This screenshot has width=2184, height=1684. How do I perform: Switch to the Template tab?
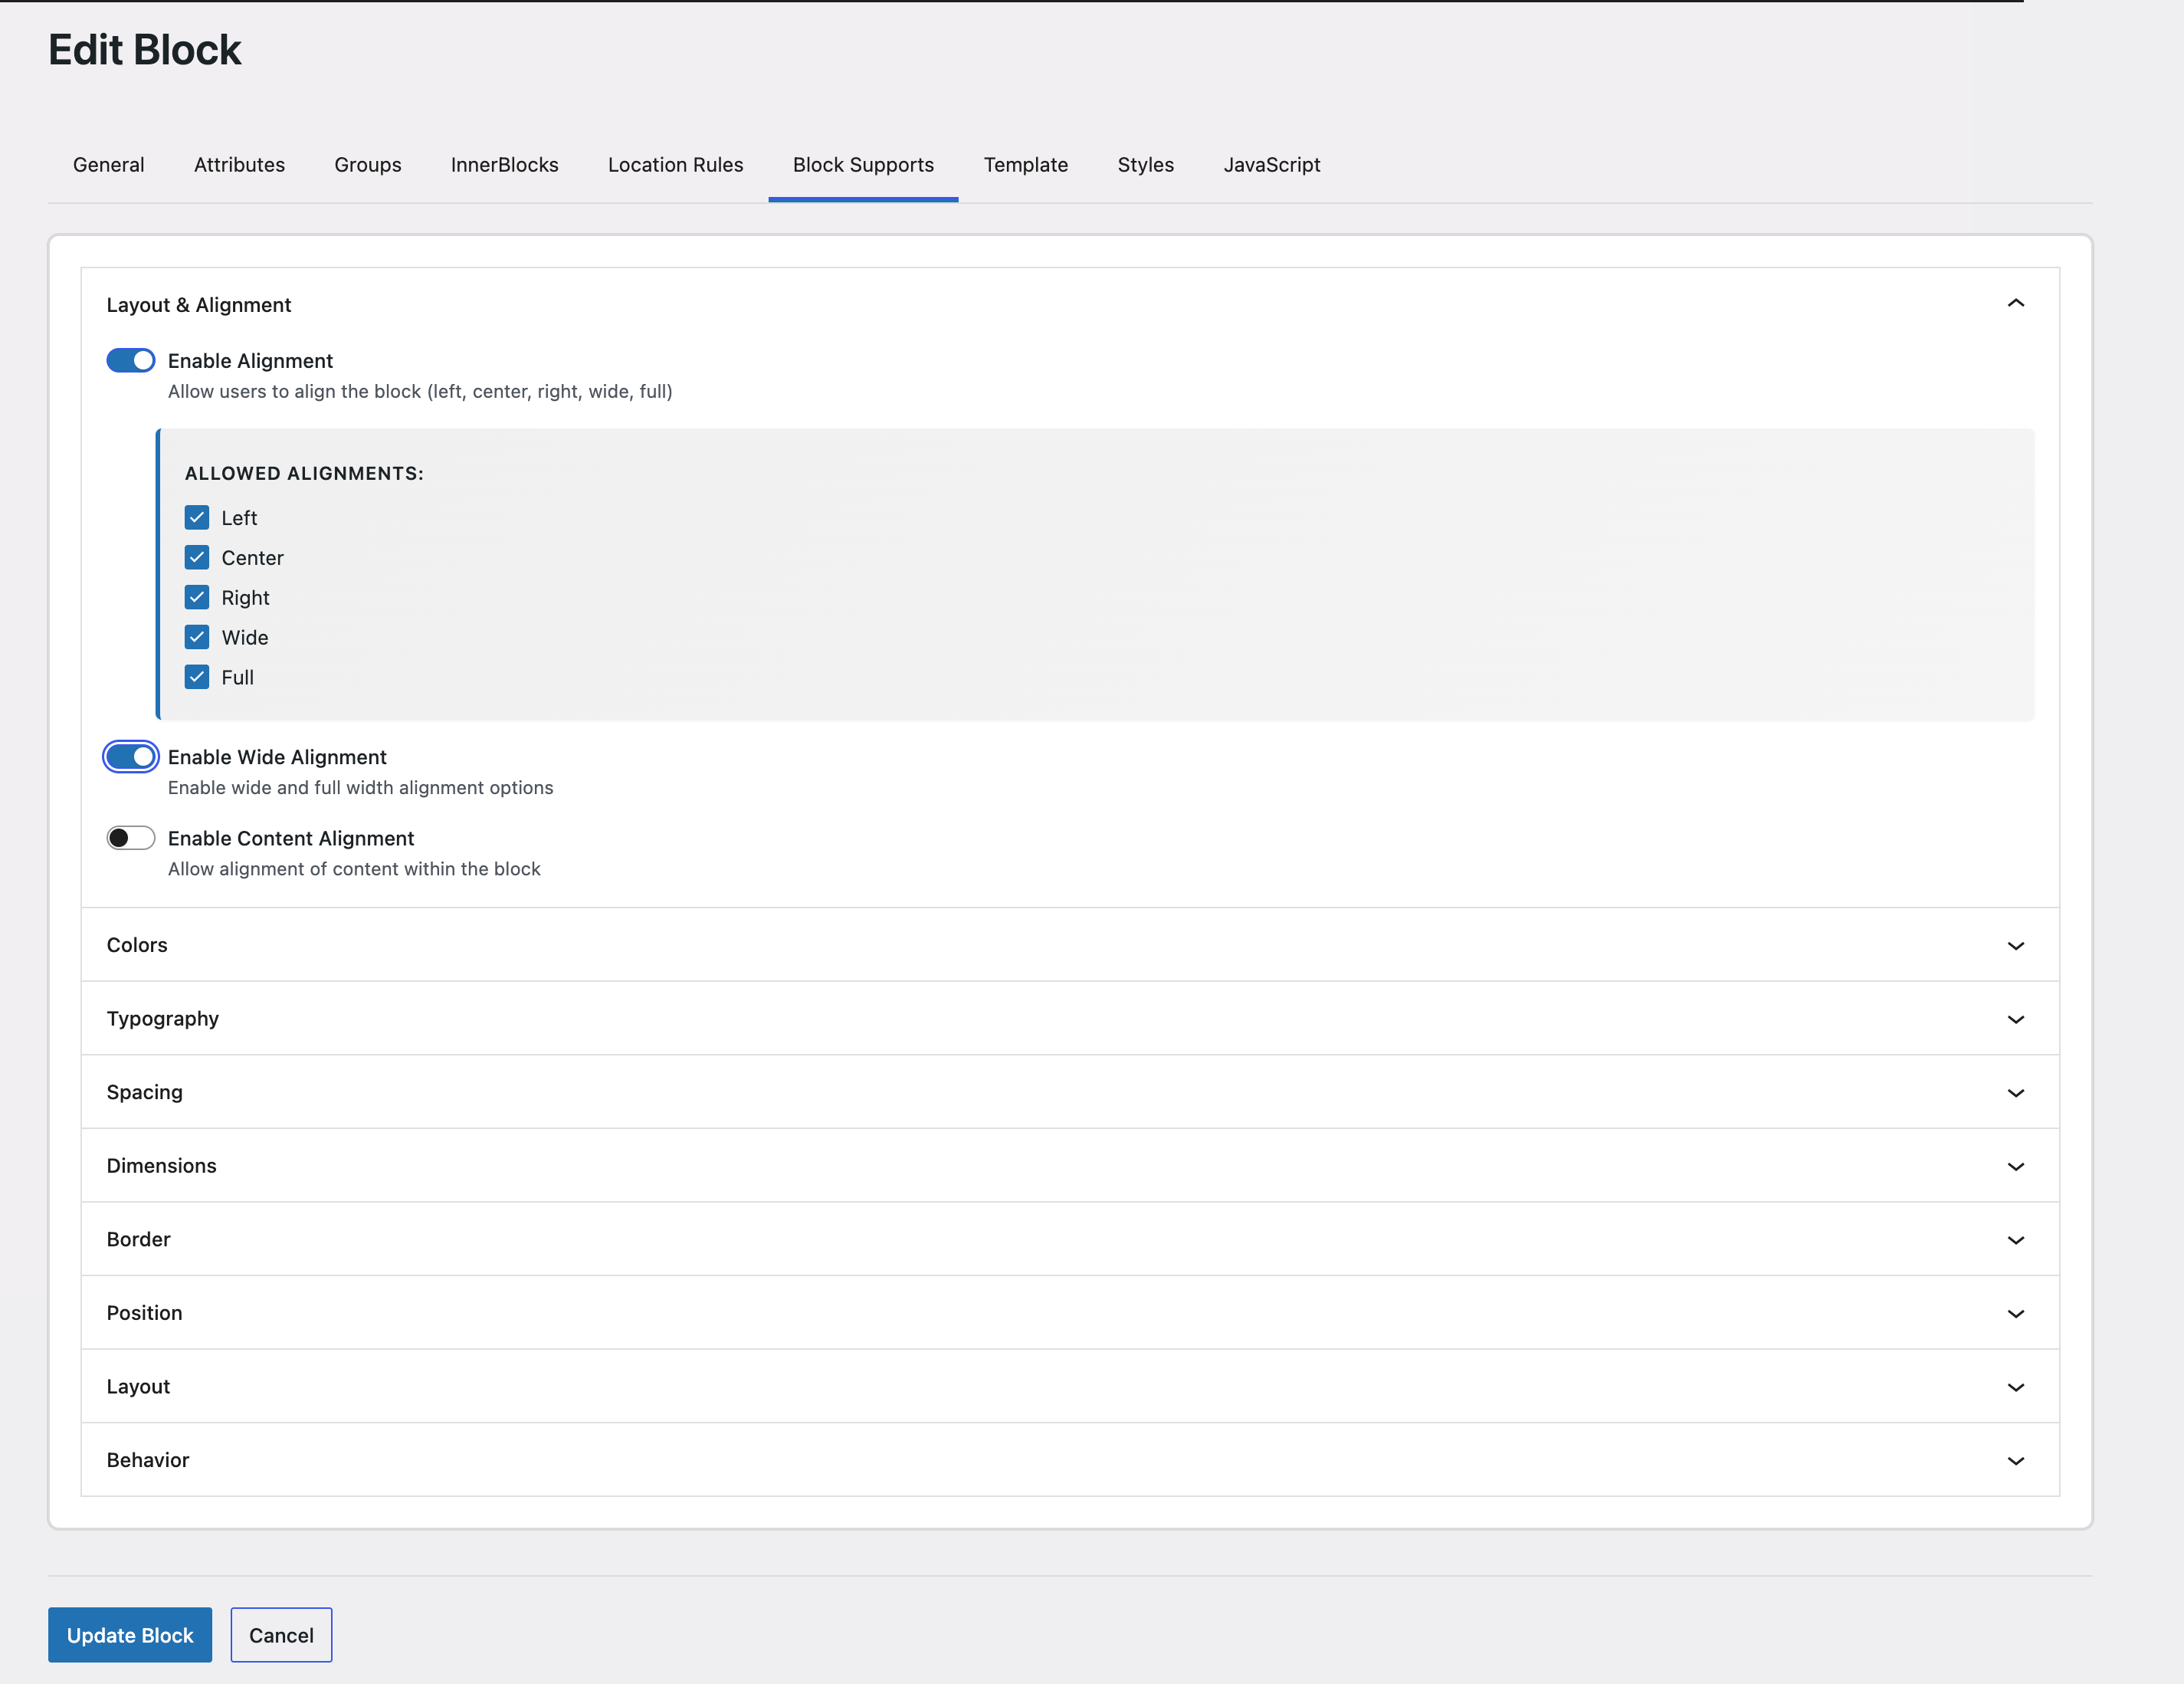pyautogui.click(x=1025, y=165)
